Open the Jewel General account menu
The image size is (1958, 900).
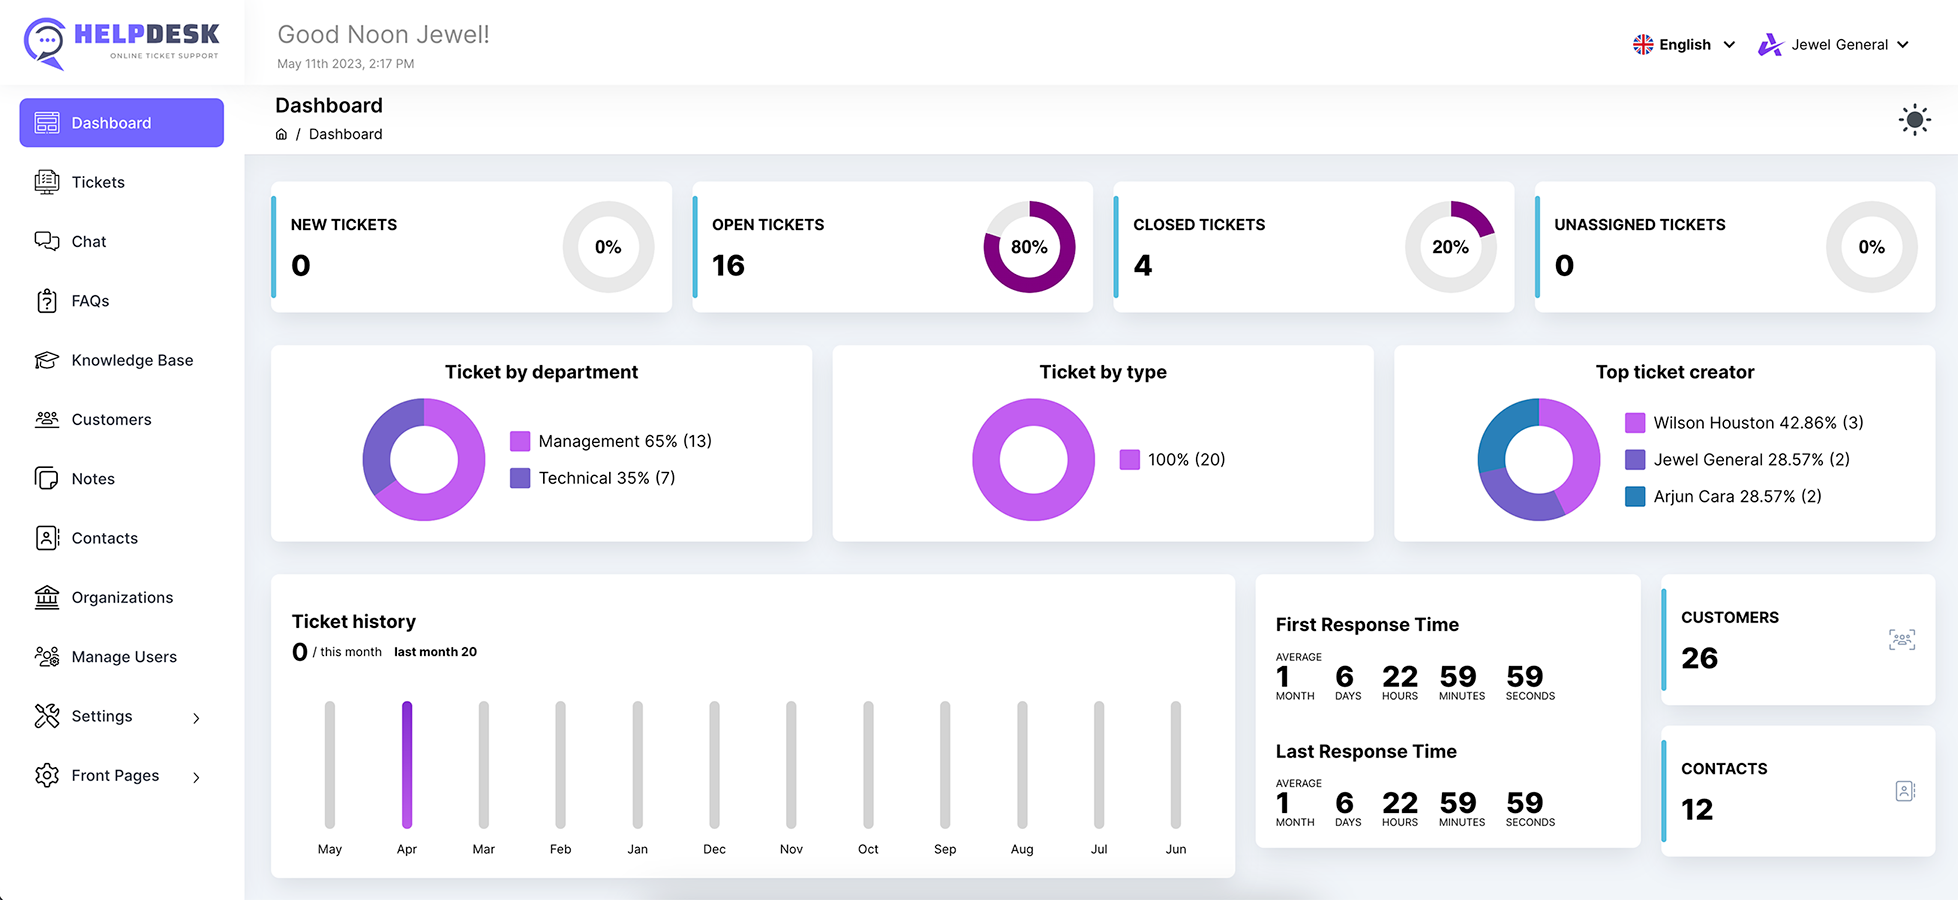pos(1834,44)
